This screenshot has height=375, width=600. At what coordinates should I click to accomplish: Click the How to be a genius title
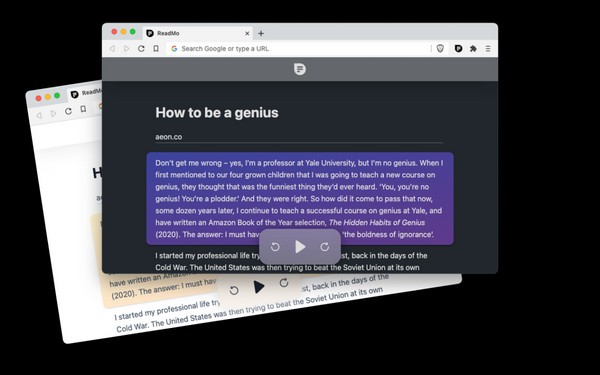click(217, 112)
